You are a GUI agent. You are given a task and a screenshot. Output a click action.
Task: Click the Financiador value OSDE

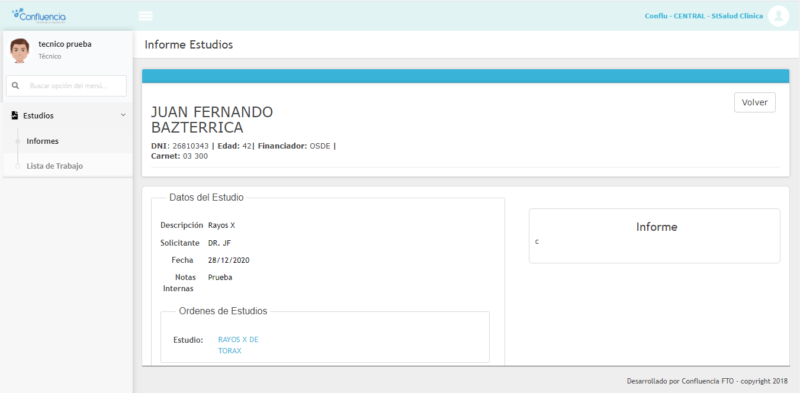pyautogui.click(x=320, y=146)
